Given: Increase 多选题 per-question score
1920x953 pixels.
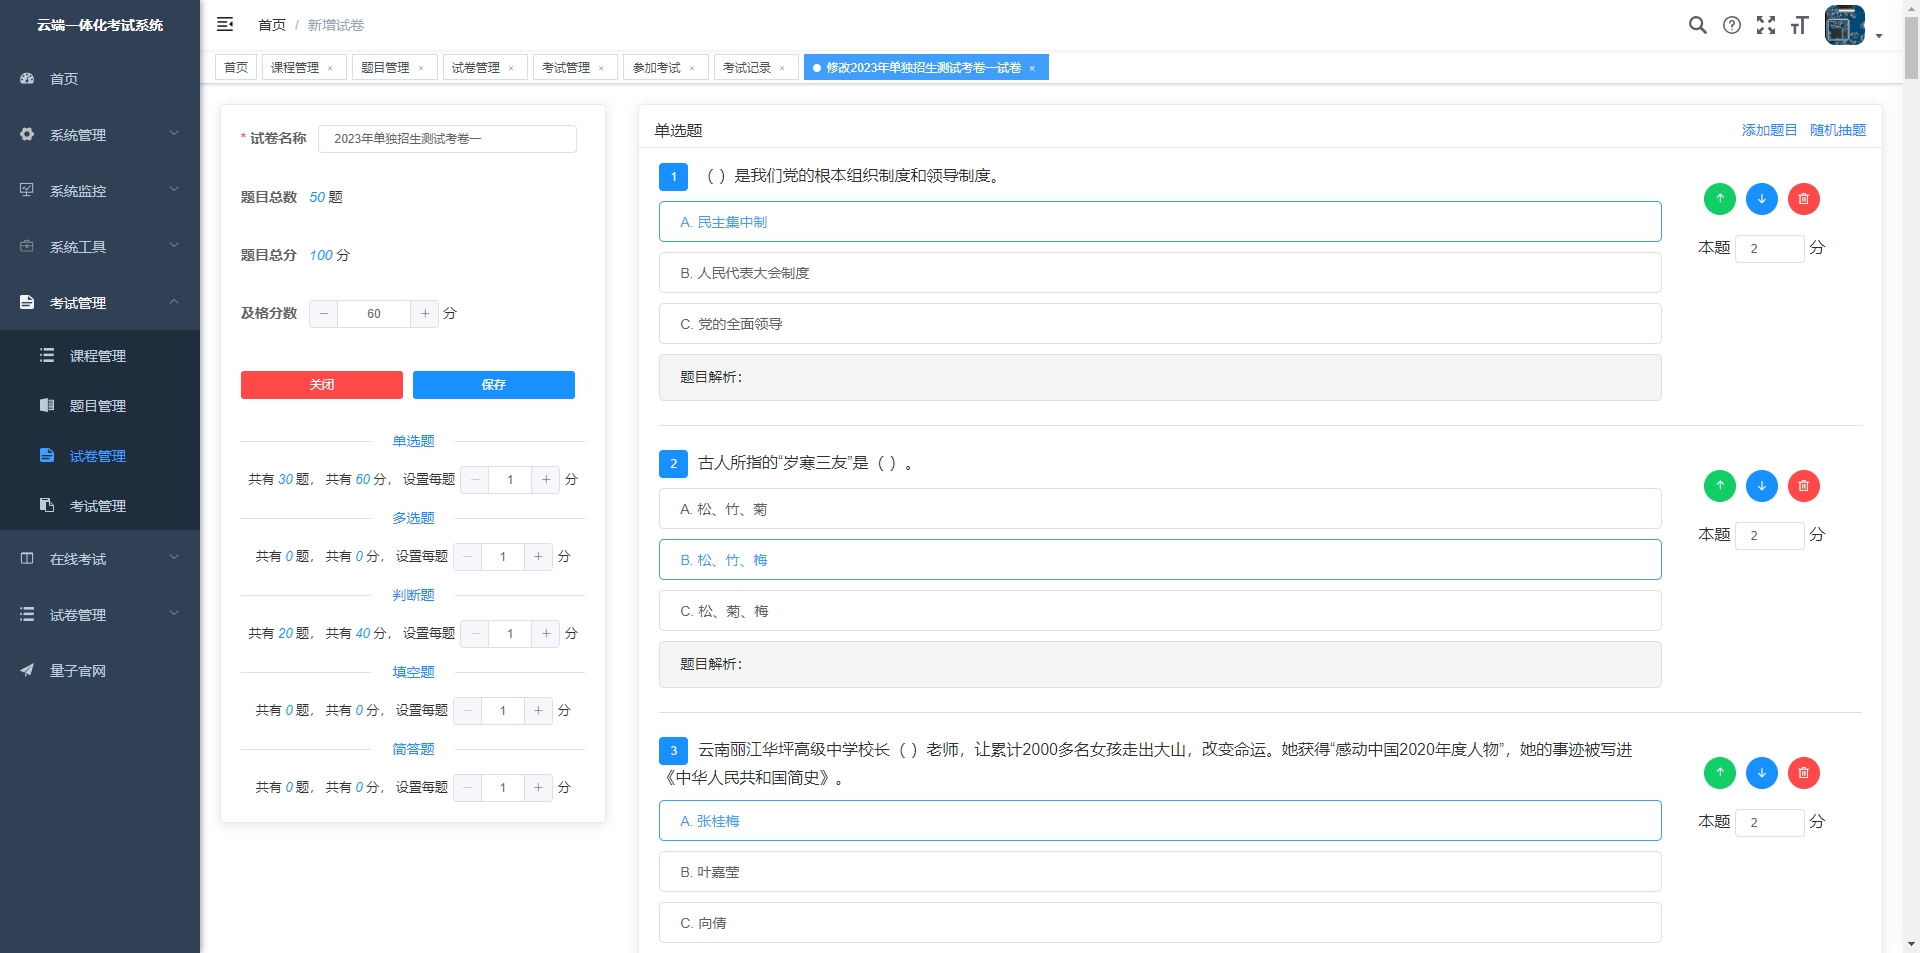Looking at the screenshot, I should (x=538, y=557).
